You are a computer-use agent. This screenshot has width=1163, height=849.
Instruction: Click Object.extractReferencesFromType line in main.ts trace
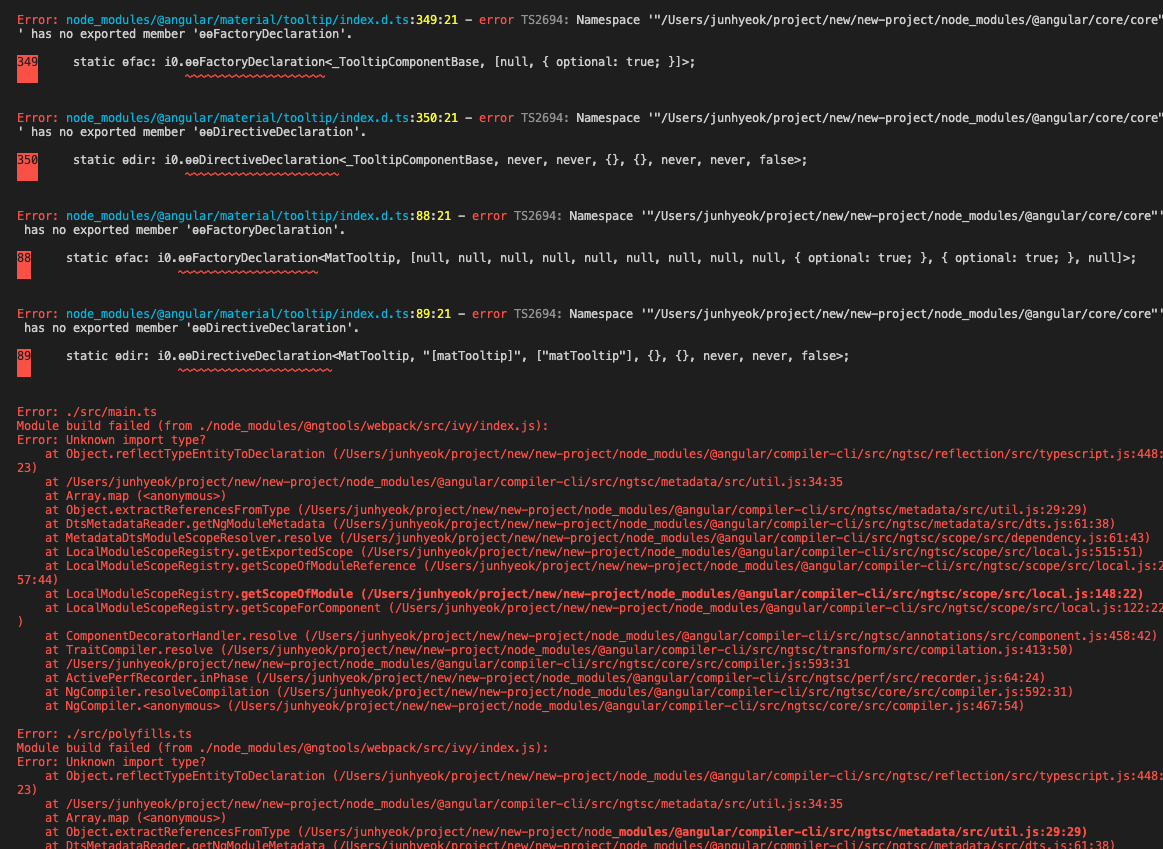[x=566, y=510]
